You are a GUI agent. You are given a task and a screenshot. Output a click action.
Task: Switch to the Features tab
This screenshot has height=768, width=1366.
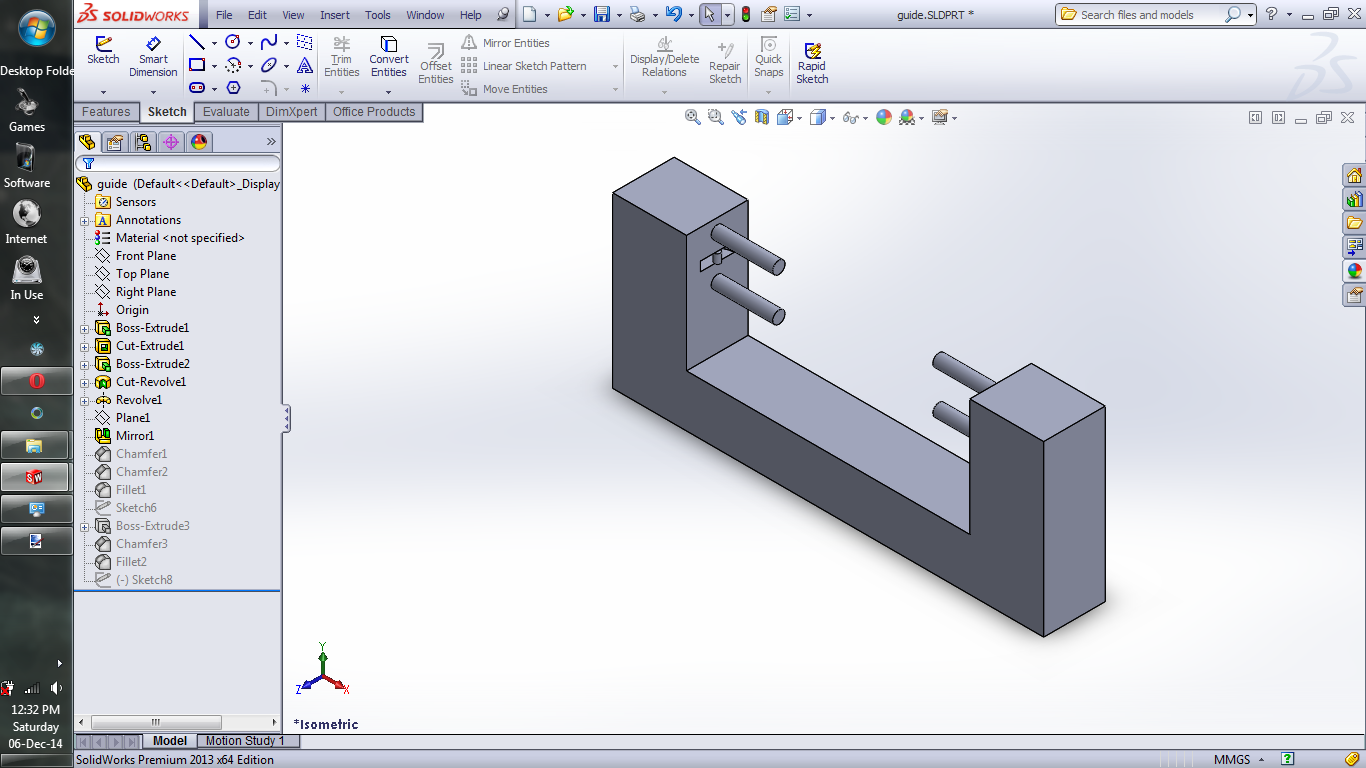point(106,112)
